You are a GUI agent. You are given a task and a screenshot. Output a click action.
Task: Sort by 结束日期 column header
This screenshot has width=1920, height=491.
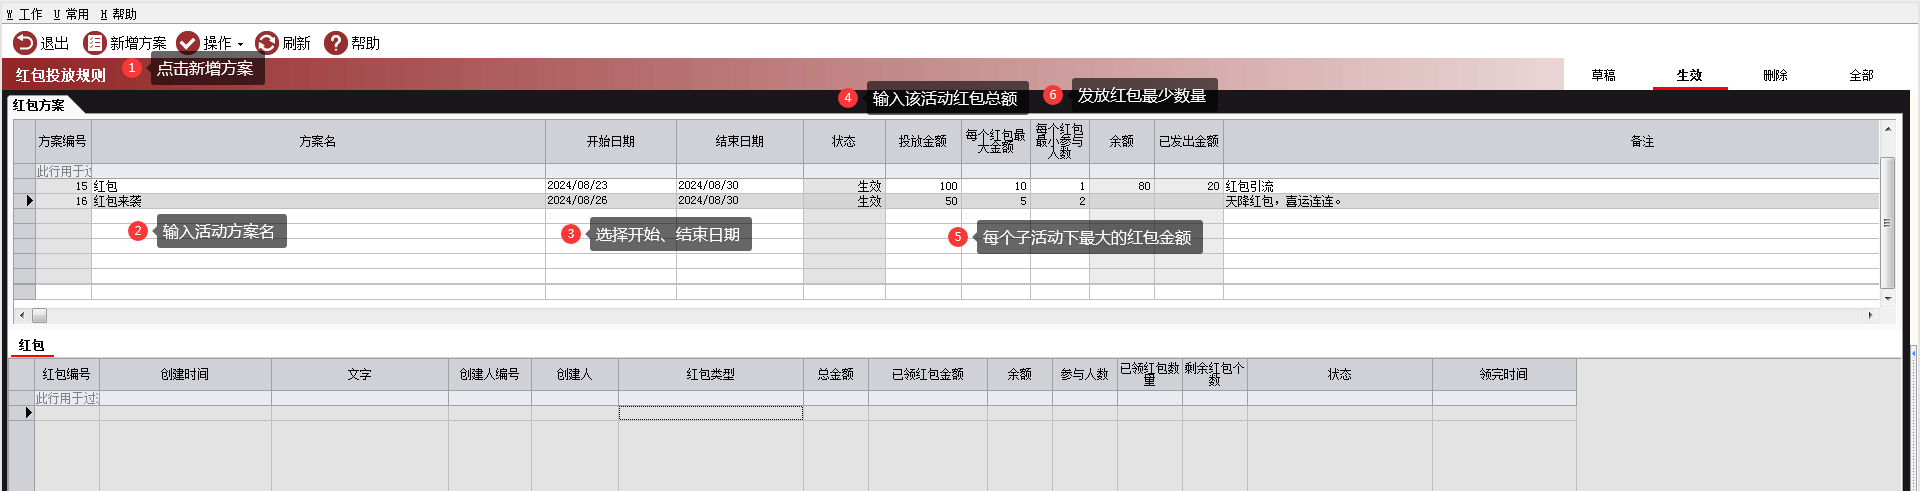pos(740,141)
